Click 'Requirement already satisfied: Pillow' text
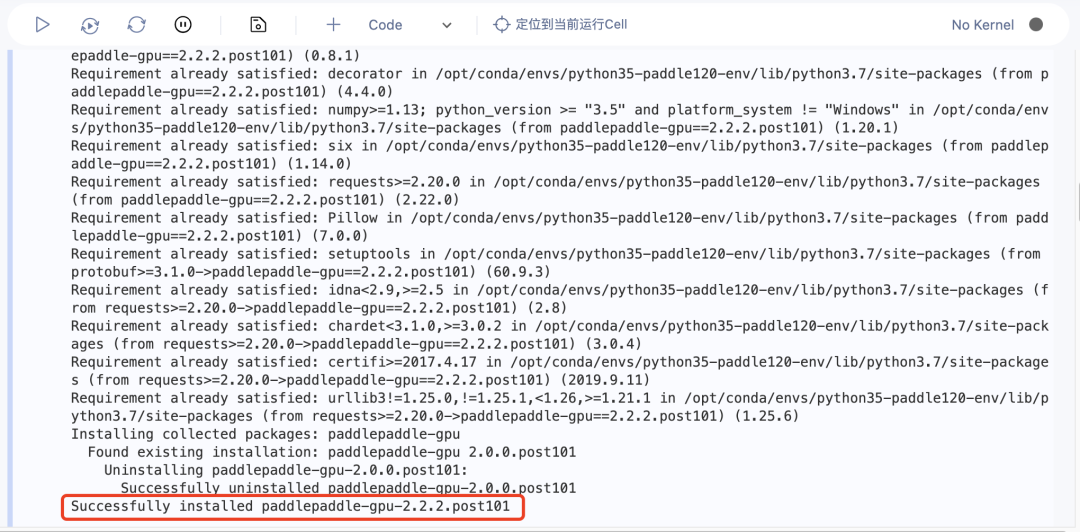 pyautogui.click(x=225, y=218)
